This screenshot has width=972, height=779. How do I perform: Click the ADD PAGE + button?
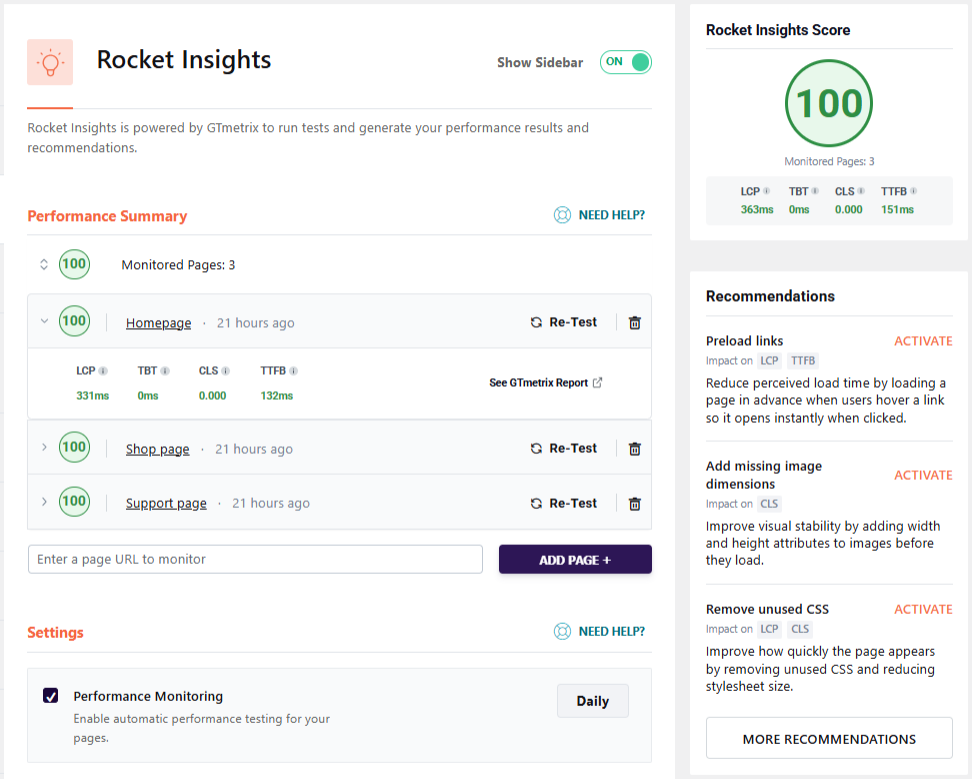click(575, 560)
